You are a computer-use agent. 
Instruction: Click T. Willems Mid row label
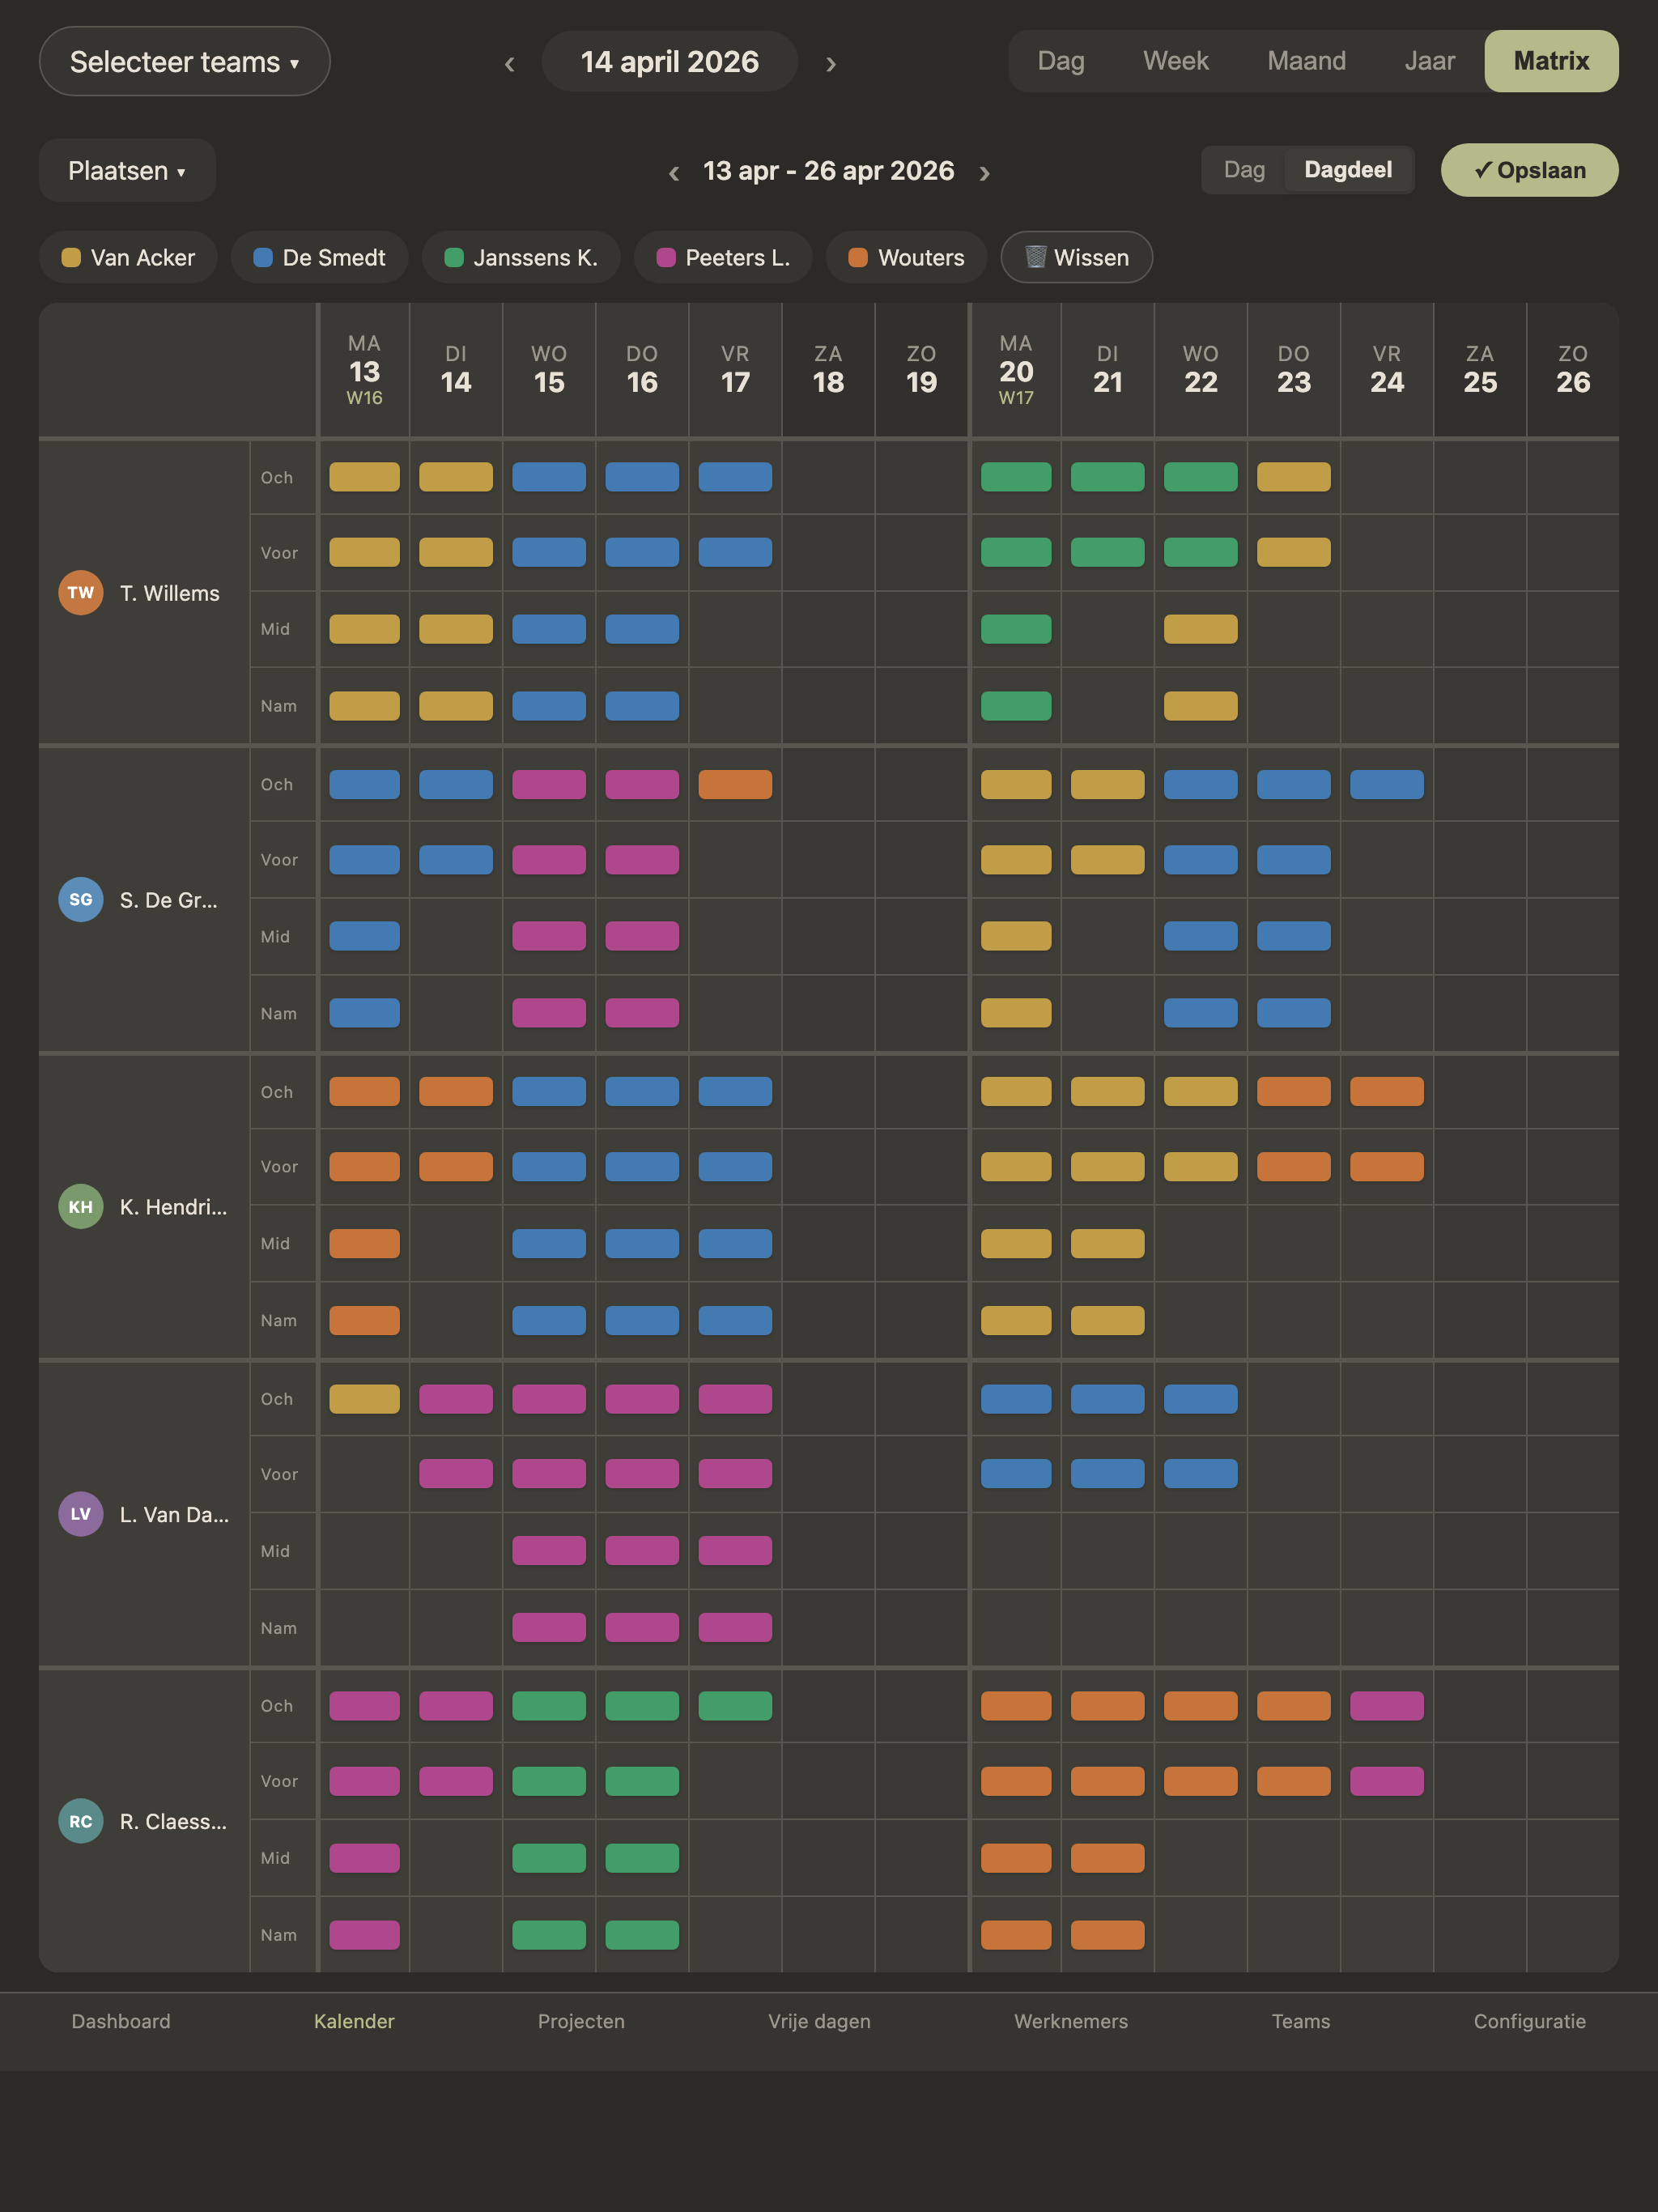(x=275, y=629)
